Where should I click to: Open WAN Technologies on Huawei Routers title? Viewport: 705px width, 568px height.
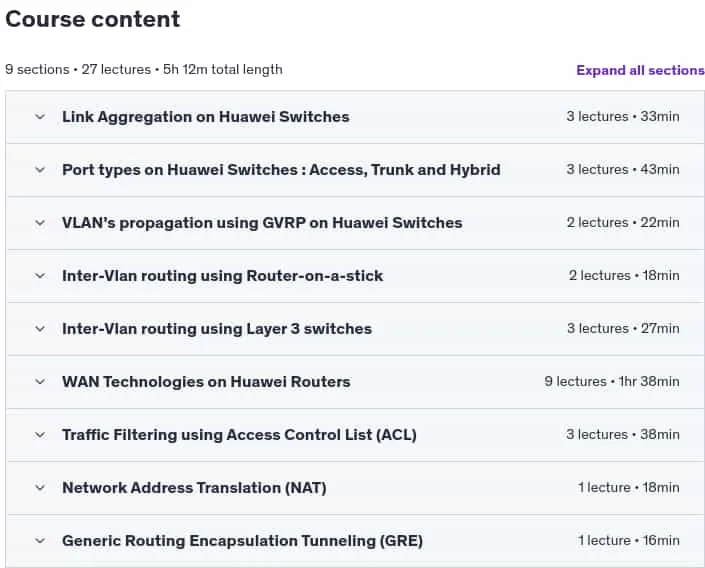coord(206,382)
